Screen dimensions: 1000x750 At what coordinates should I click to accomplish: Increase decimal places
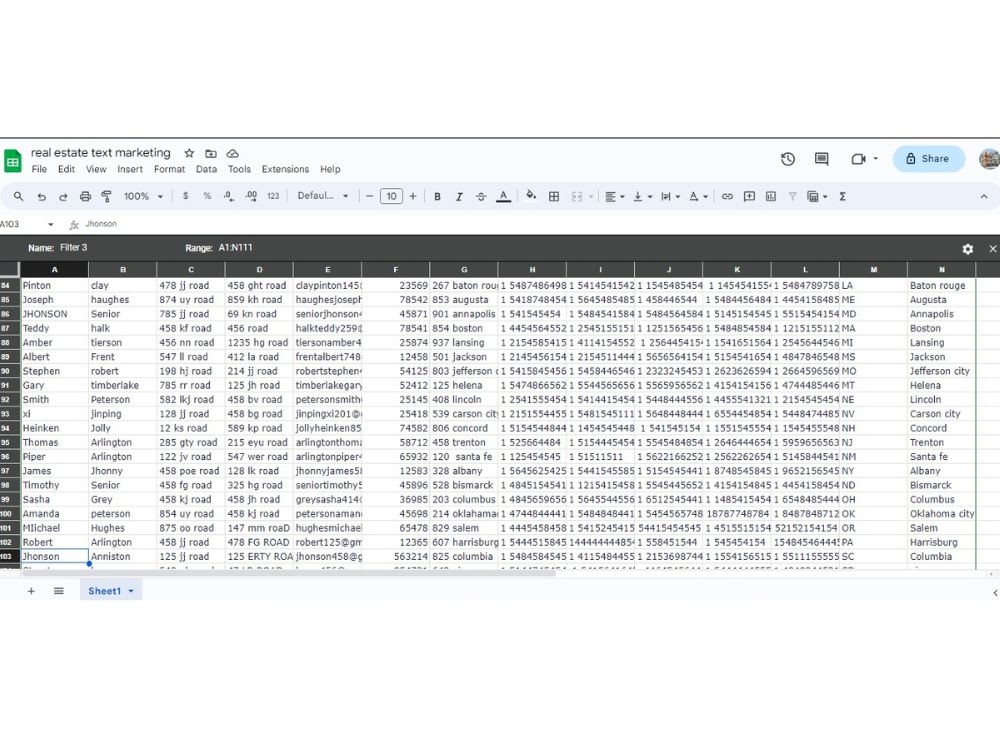[251, 196]
